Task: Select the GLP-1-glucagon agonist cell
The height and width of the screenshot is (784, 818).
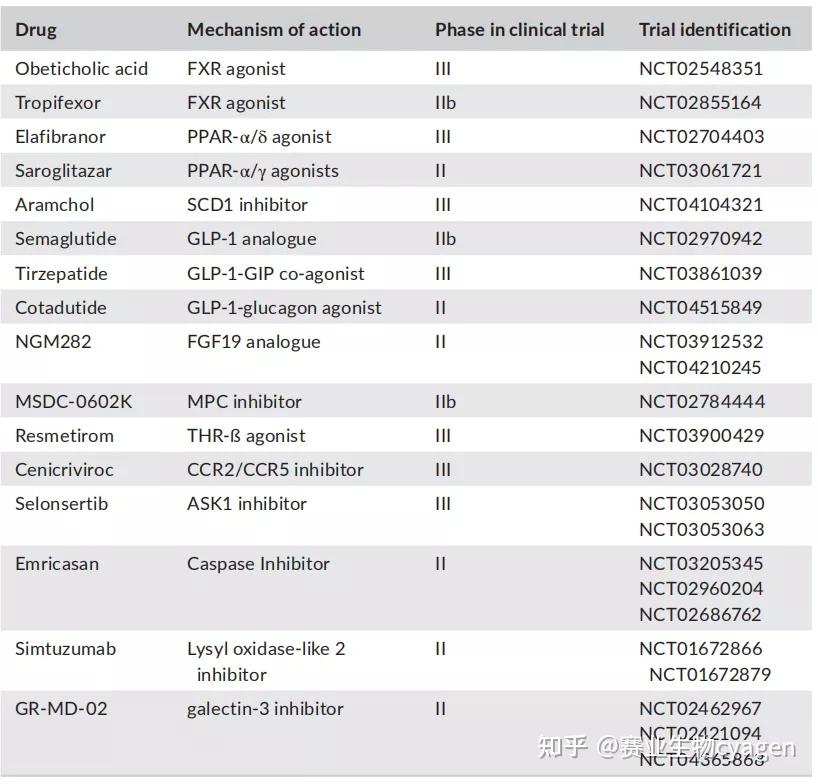Action: 284,308
